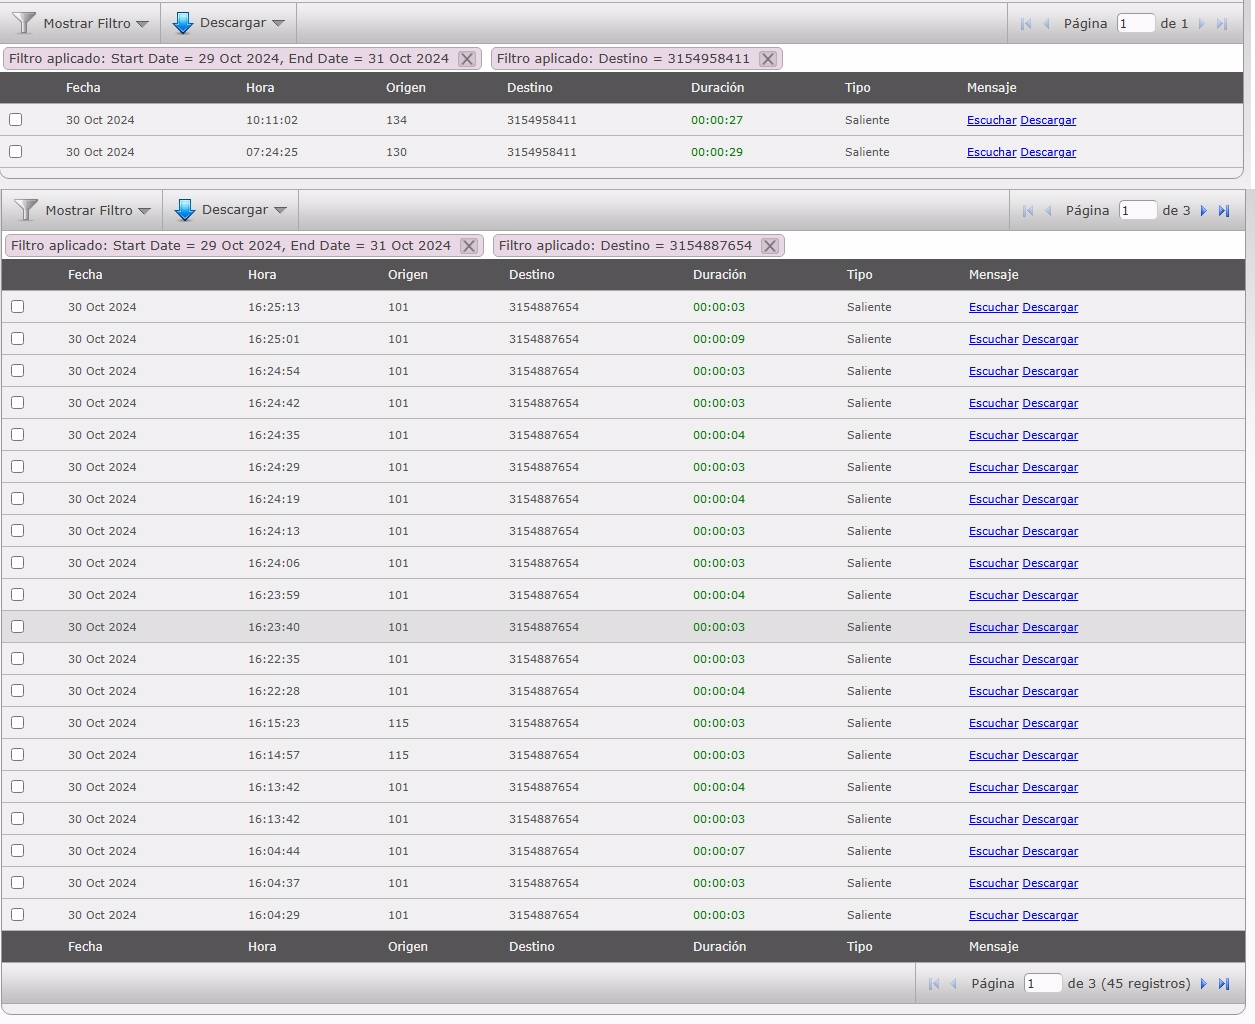This screenshot has height=1024, width=1255.
Task: Clear the date filter in the lower table
Action: [468, 246]
